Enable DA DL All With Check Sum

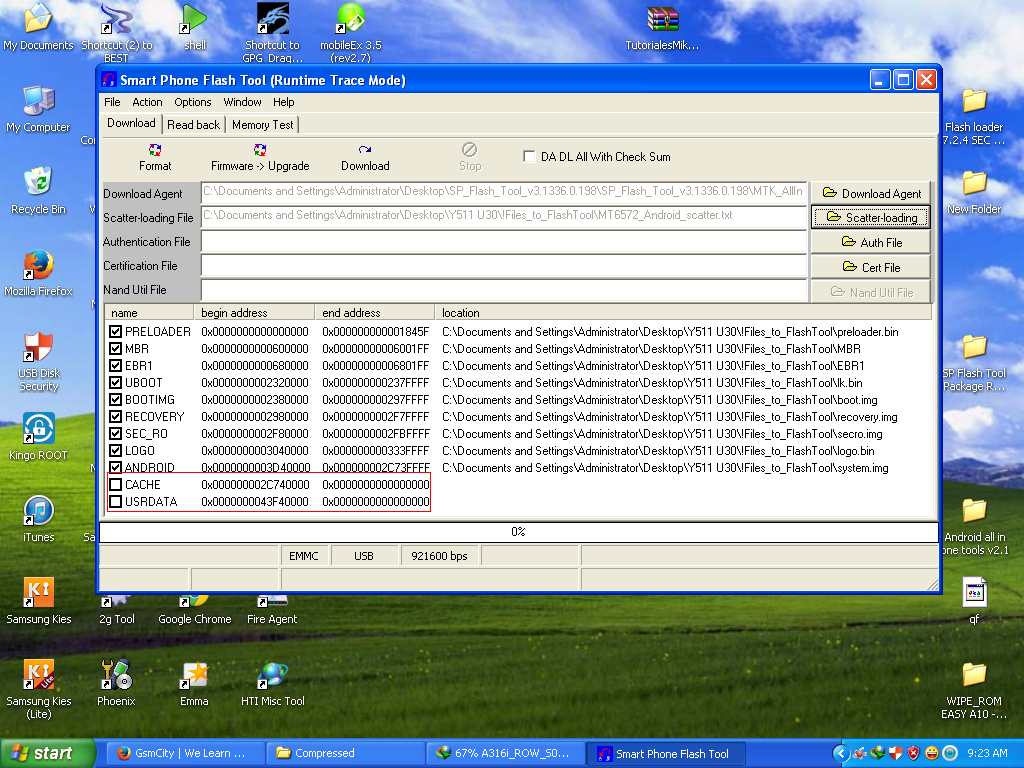[x=530, y=157]
